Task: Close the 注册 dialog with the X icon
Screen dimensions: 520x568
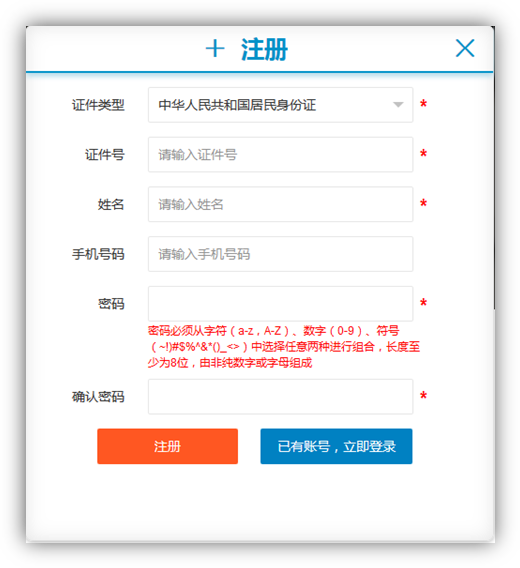Action: (465, 48)
